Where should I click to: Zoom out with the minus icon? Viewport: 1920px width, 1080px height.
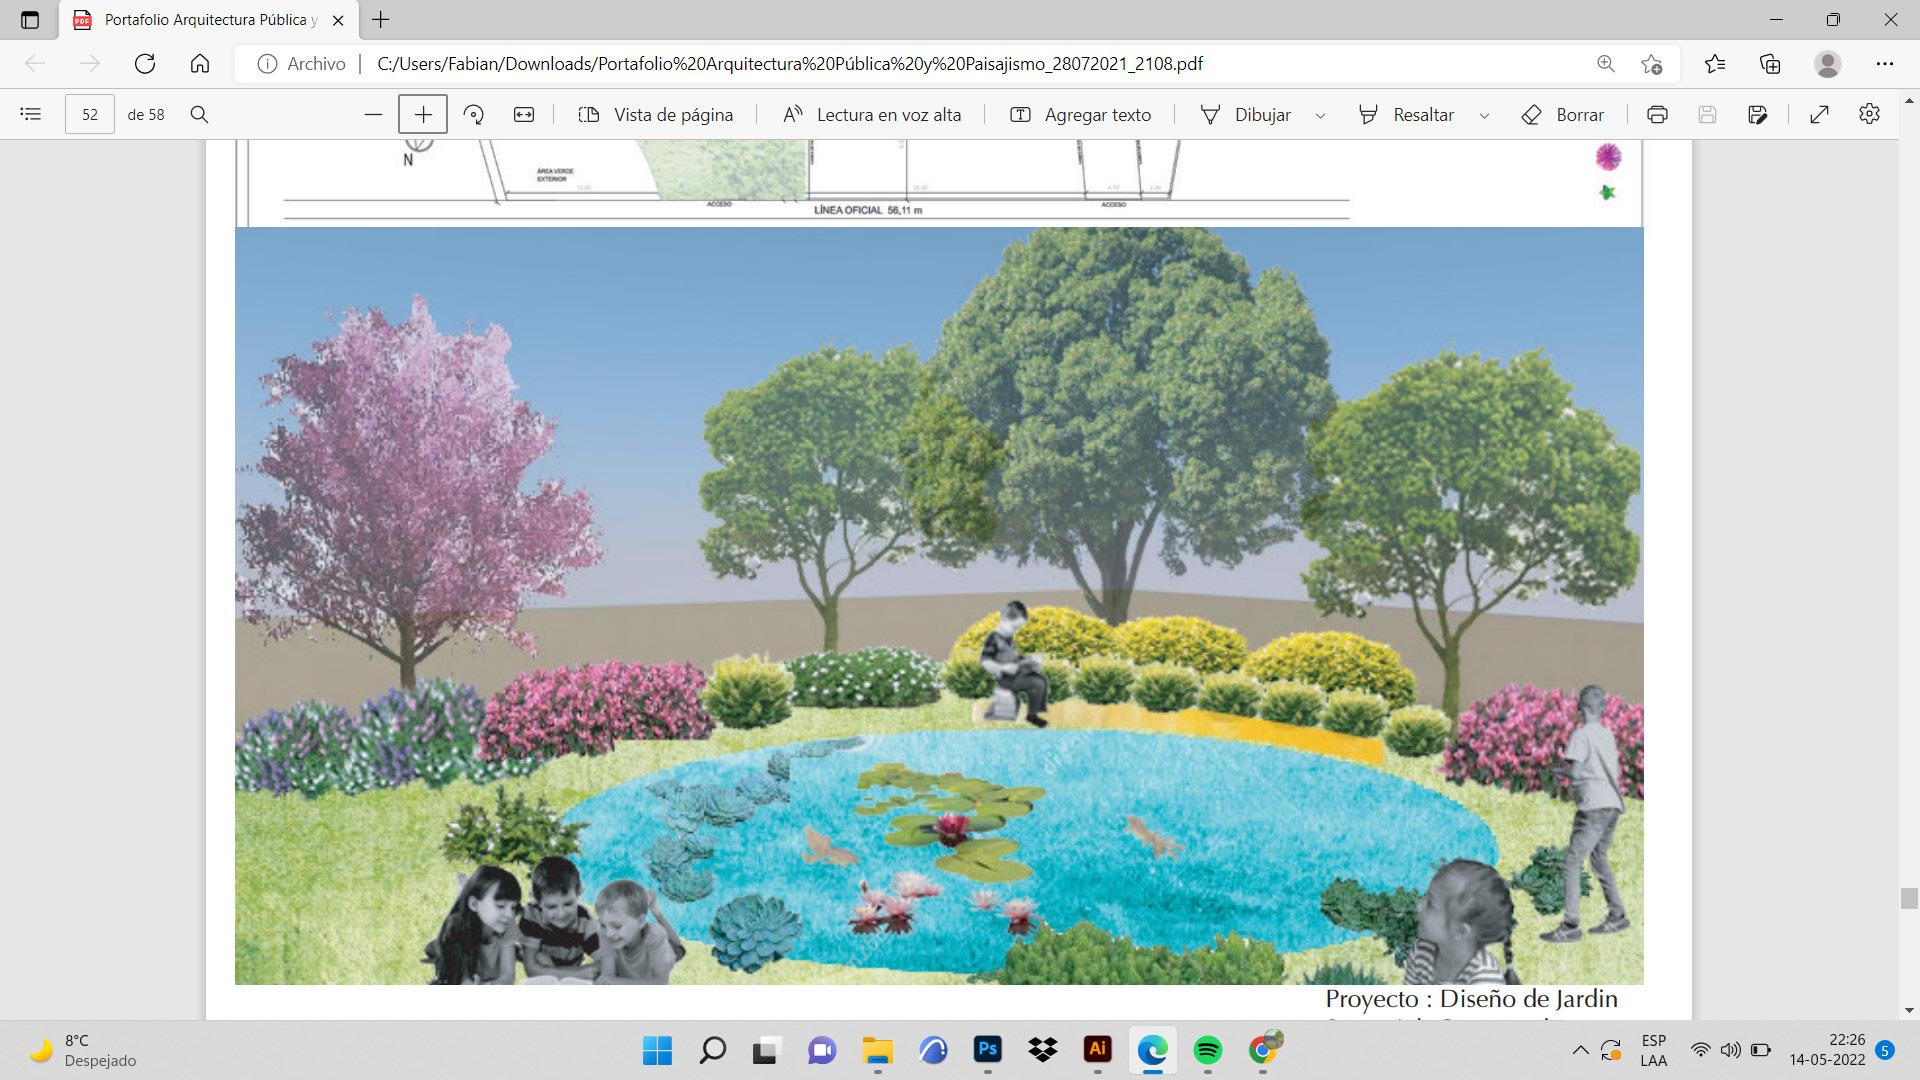[373, 114]
